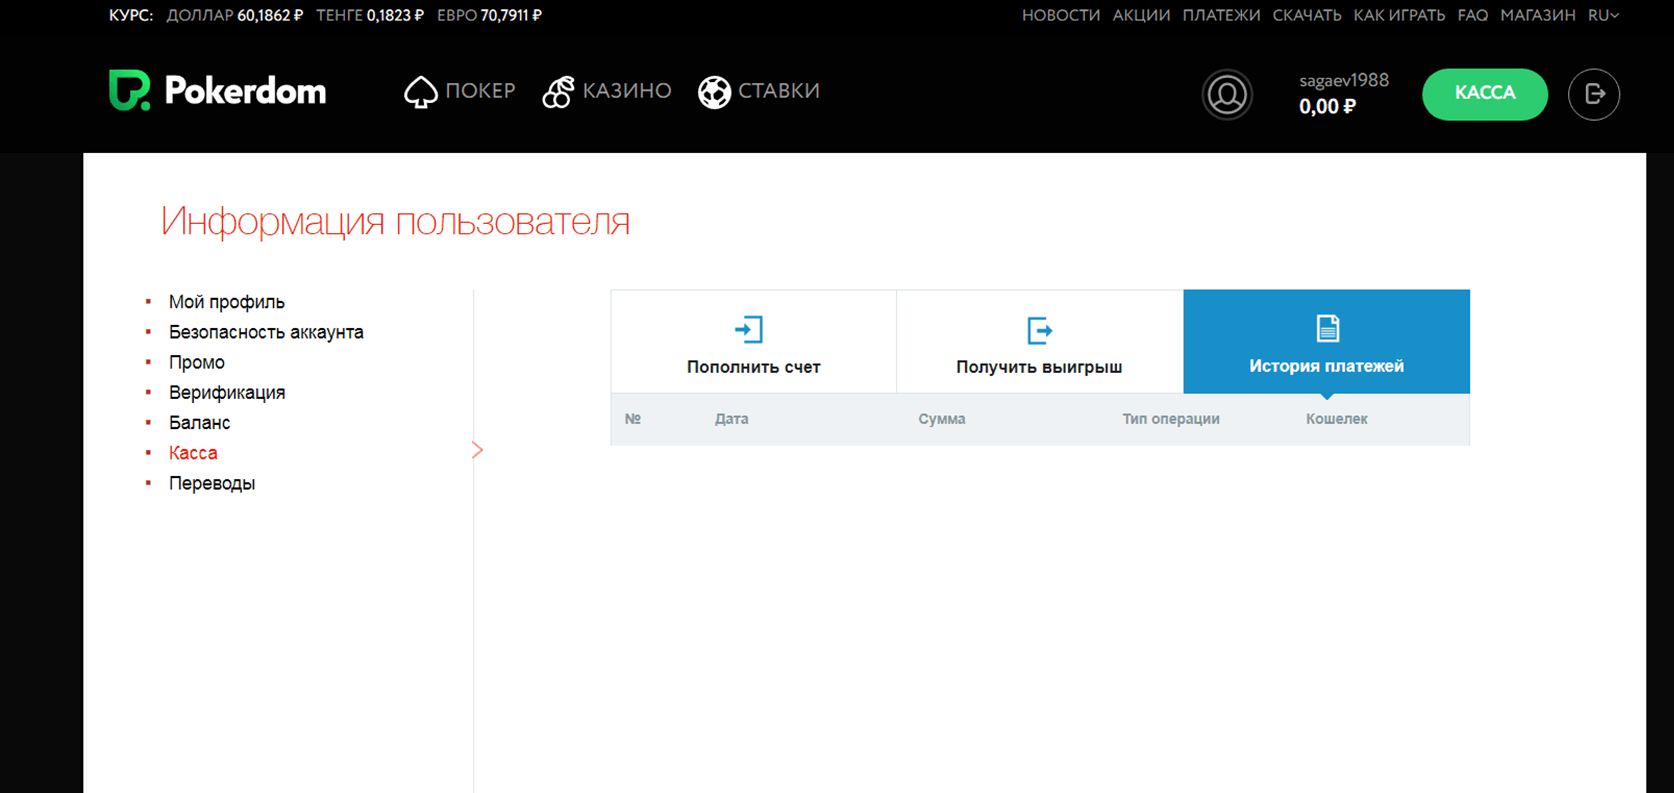The height and width of the screenshot is (793, 1674).
Task: Open the МАГАЗИН top menu link
Action: coord(1537,15)
